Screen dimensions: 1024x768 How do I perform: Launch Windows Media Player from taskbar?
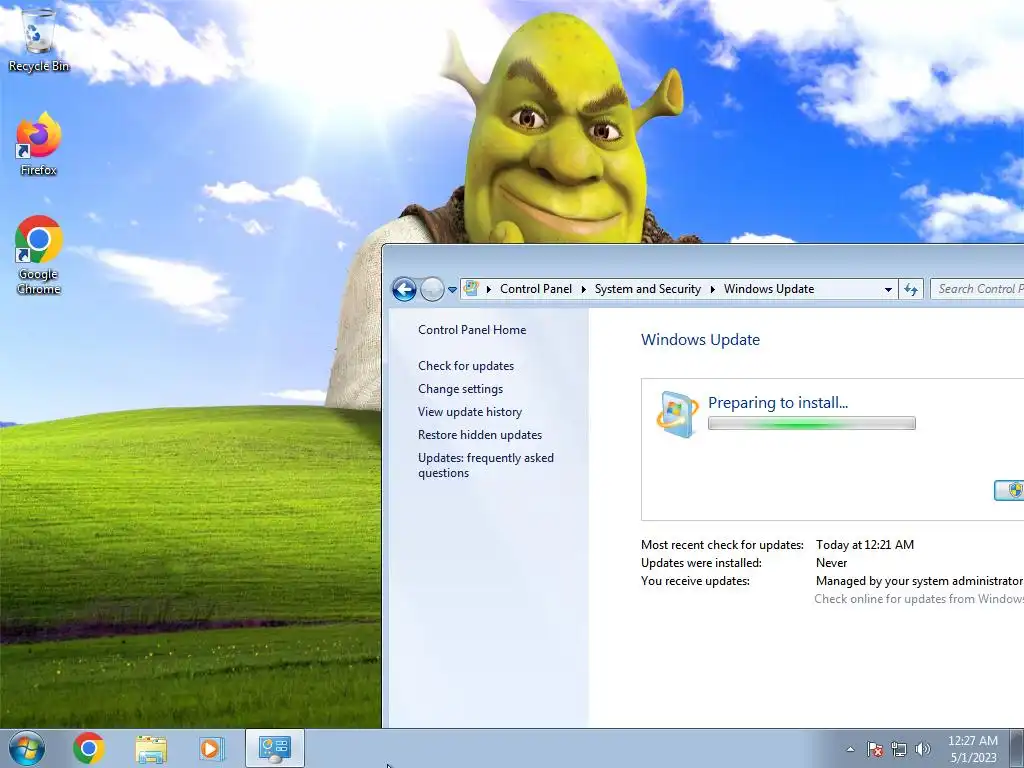coord(212,748)
